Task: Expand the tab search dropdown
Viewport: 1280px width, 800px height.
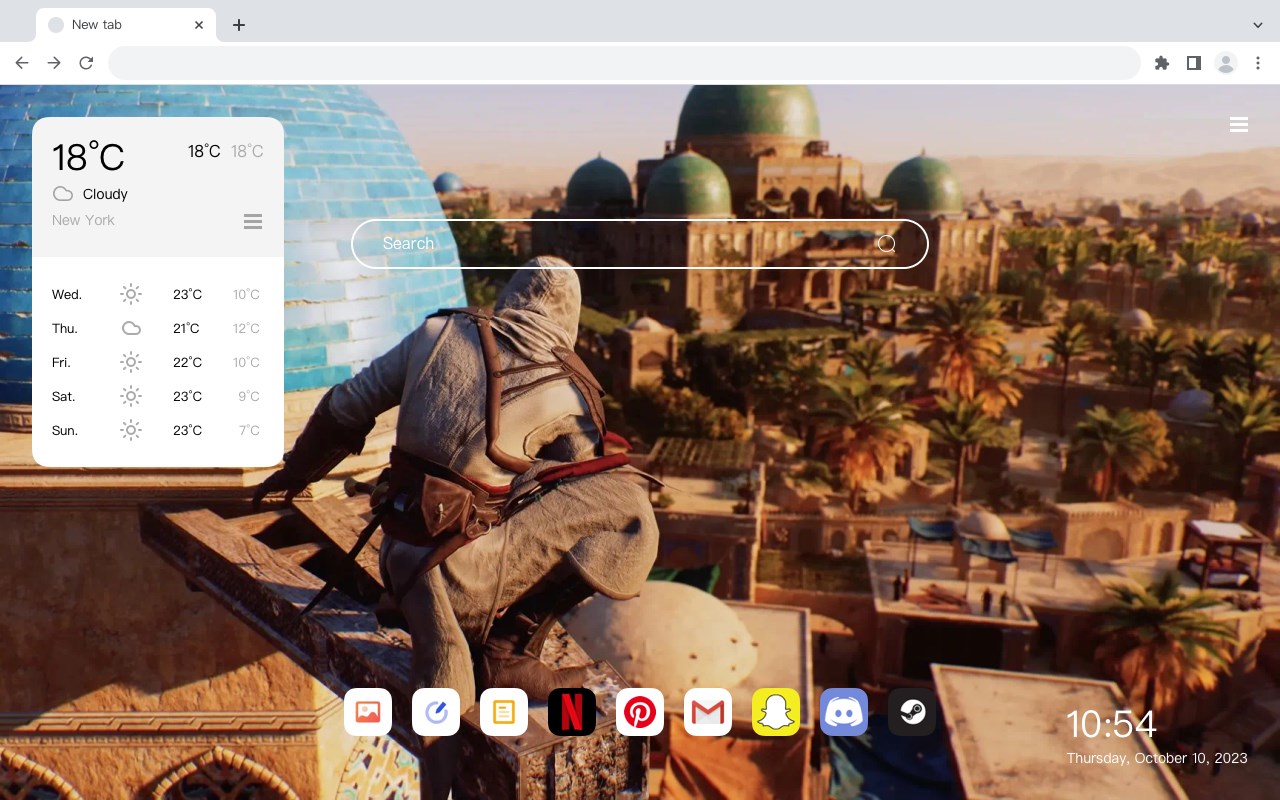Action: [1258, 24]
